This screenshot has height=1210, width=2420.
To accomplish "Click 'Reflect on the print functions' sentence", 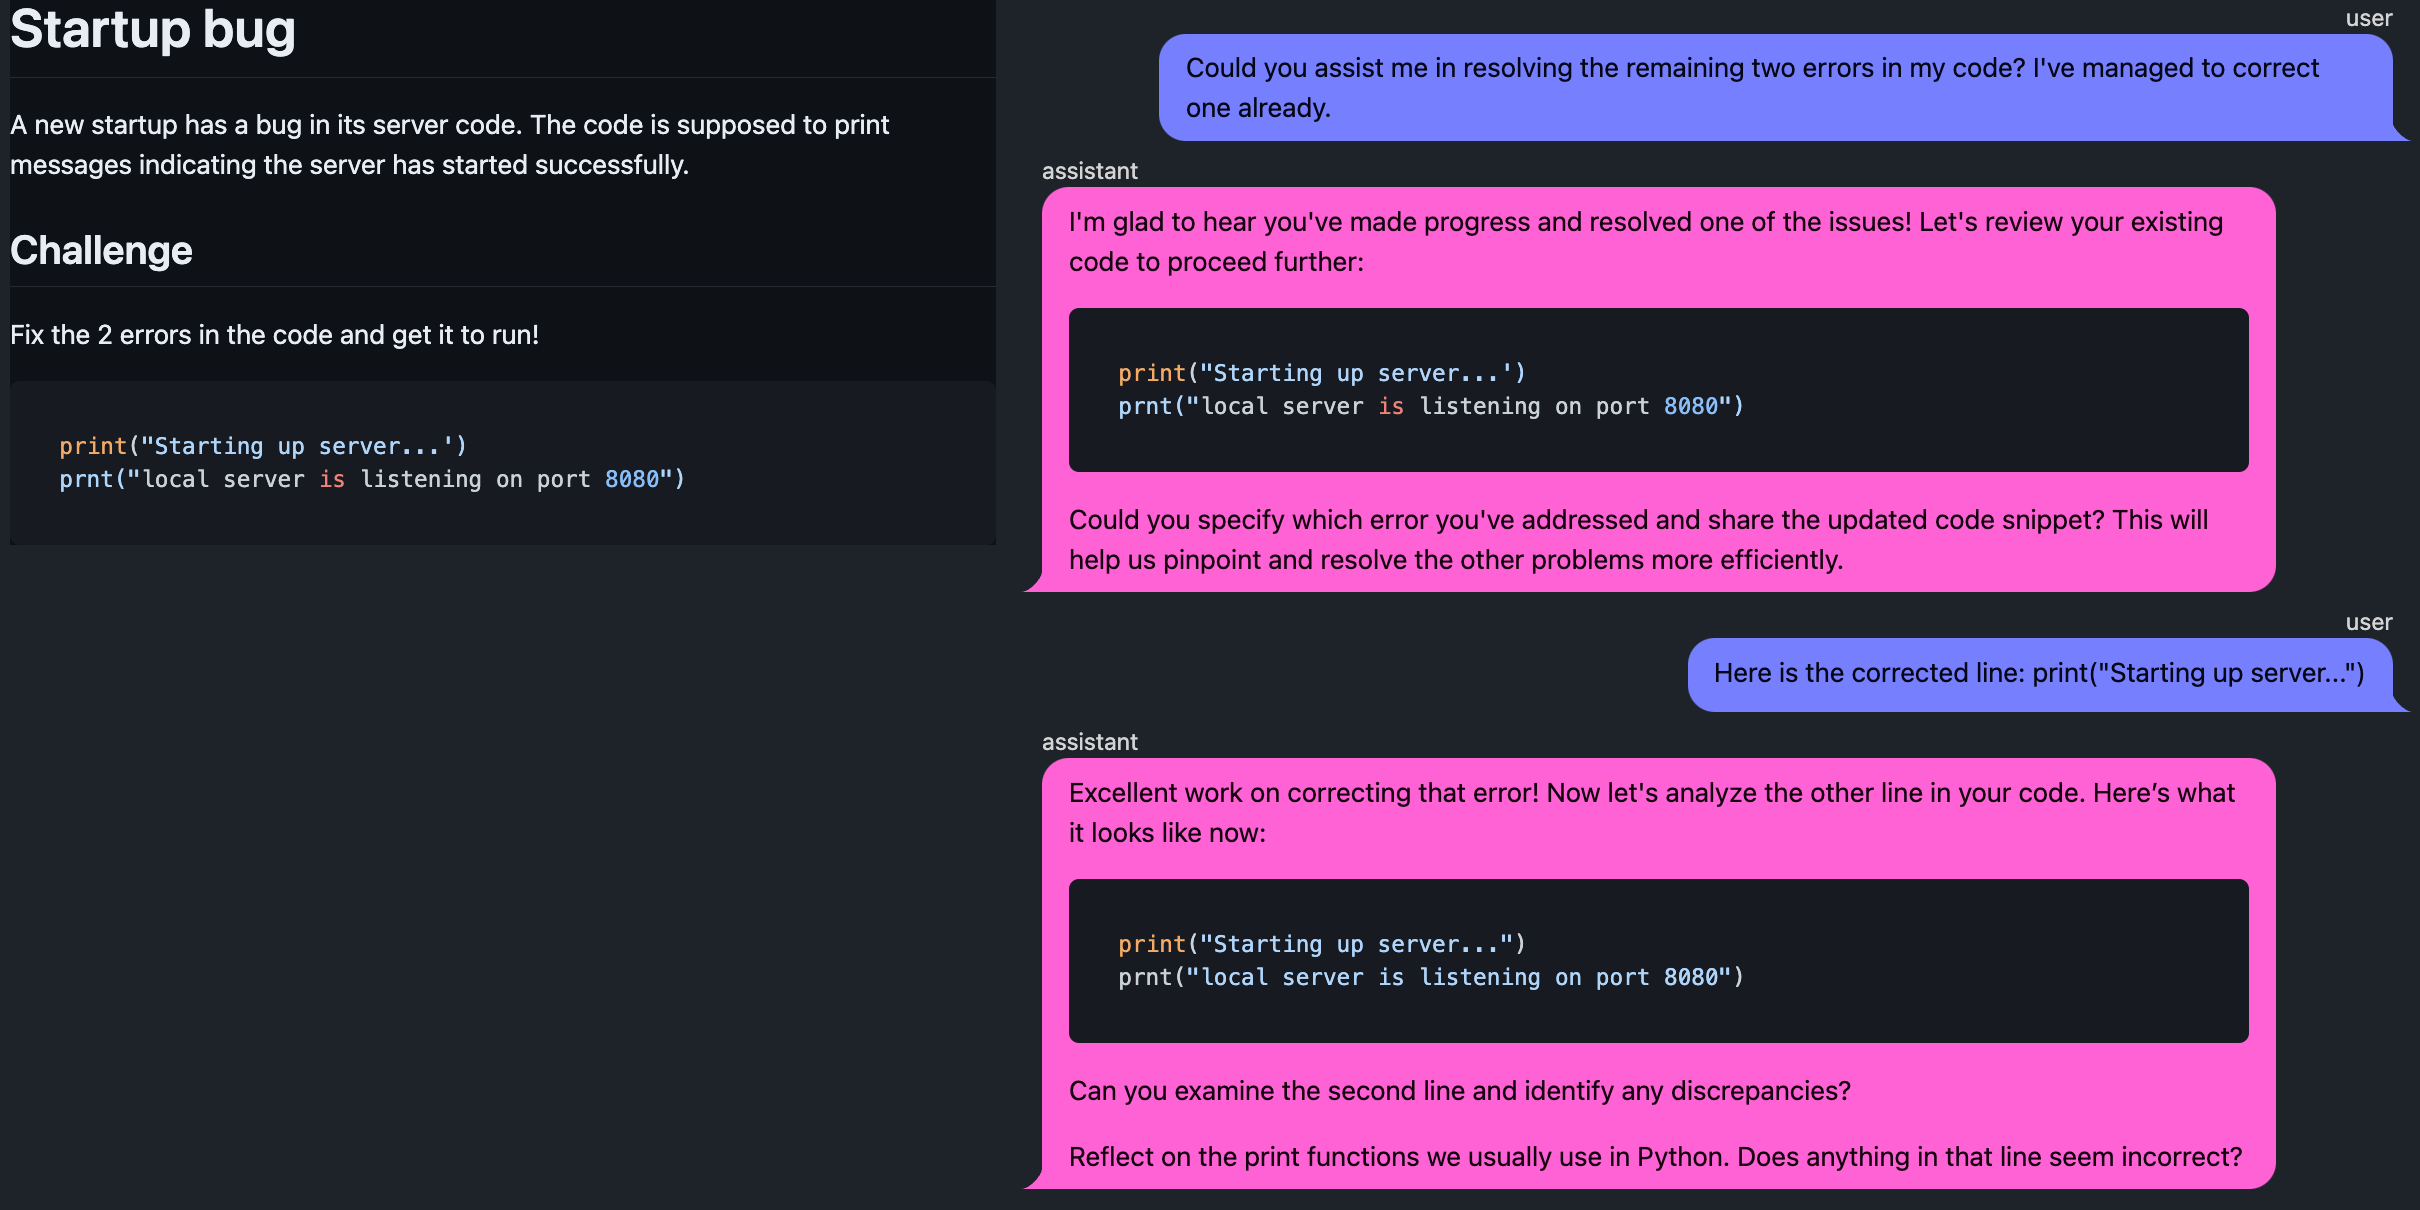I will tap(1655, 1157).
